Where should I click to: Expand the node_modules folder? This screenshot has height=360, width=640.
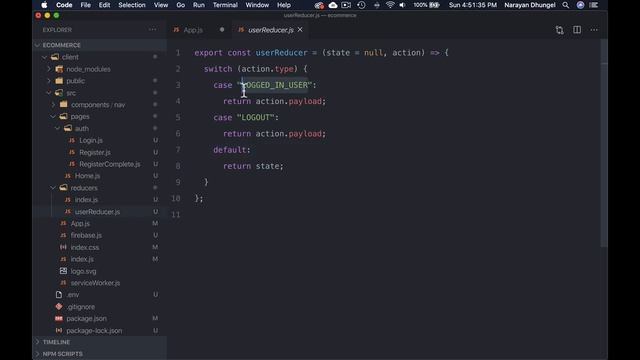pos(49,69)
